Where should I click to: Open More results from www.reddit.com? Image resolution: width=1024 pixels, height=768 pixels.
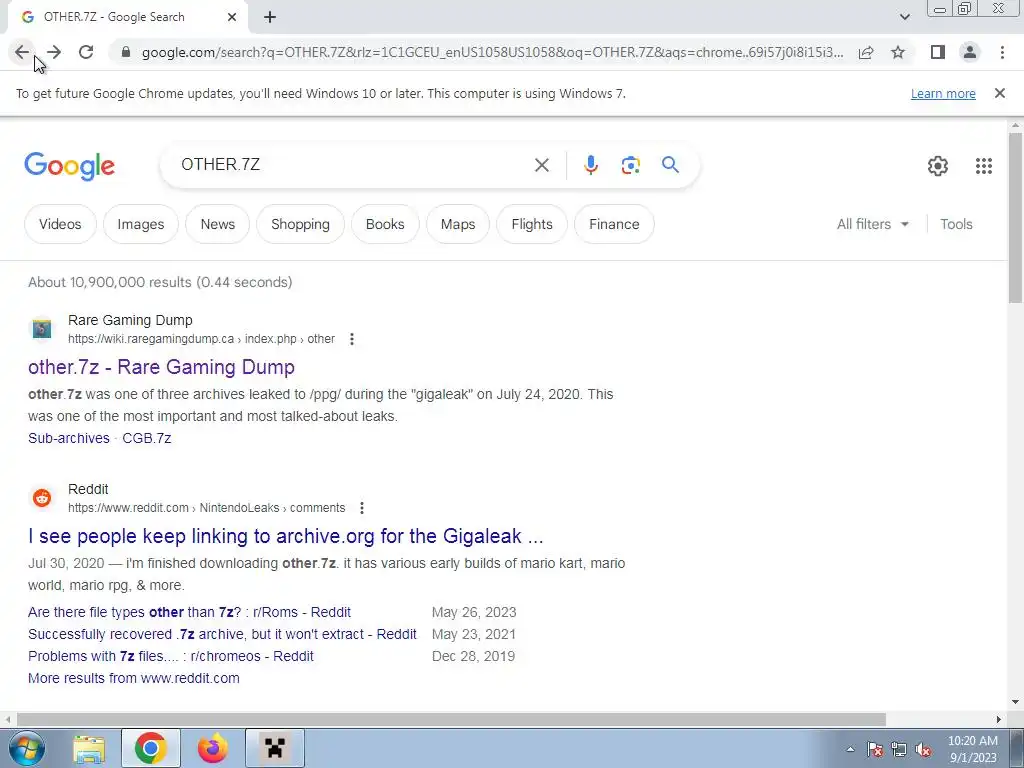134,679
